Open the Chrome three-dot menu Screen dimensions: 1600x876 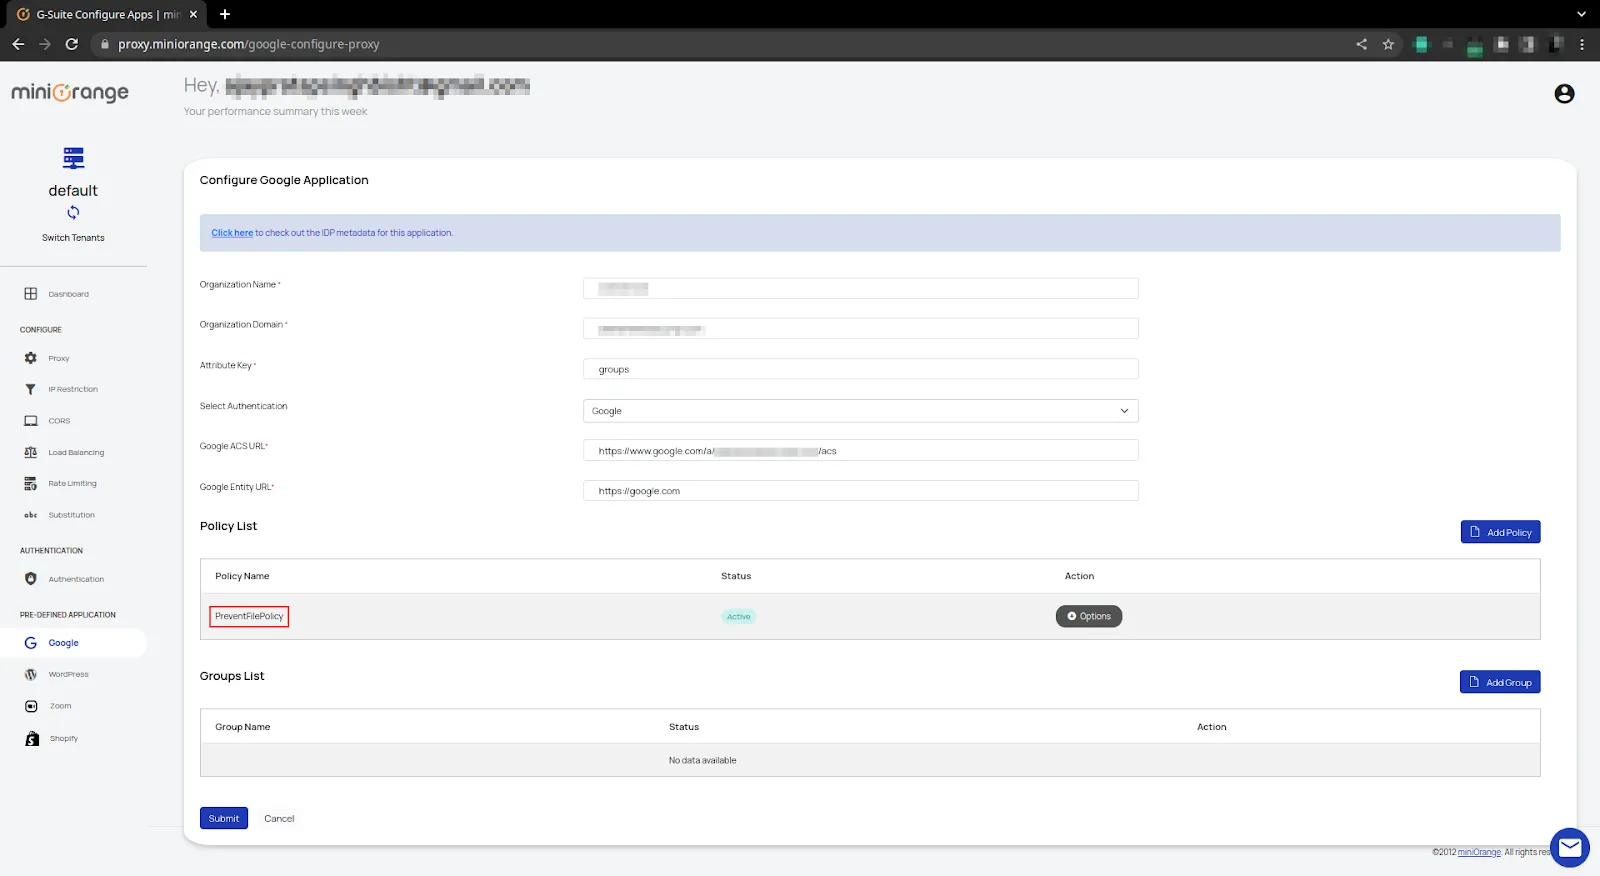pyautogui.click(x=1582, y=44)
